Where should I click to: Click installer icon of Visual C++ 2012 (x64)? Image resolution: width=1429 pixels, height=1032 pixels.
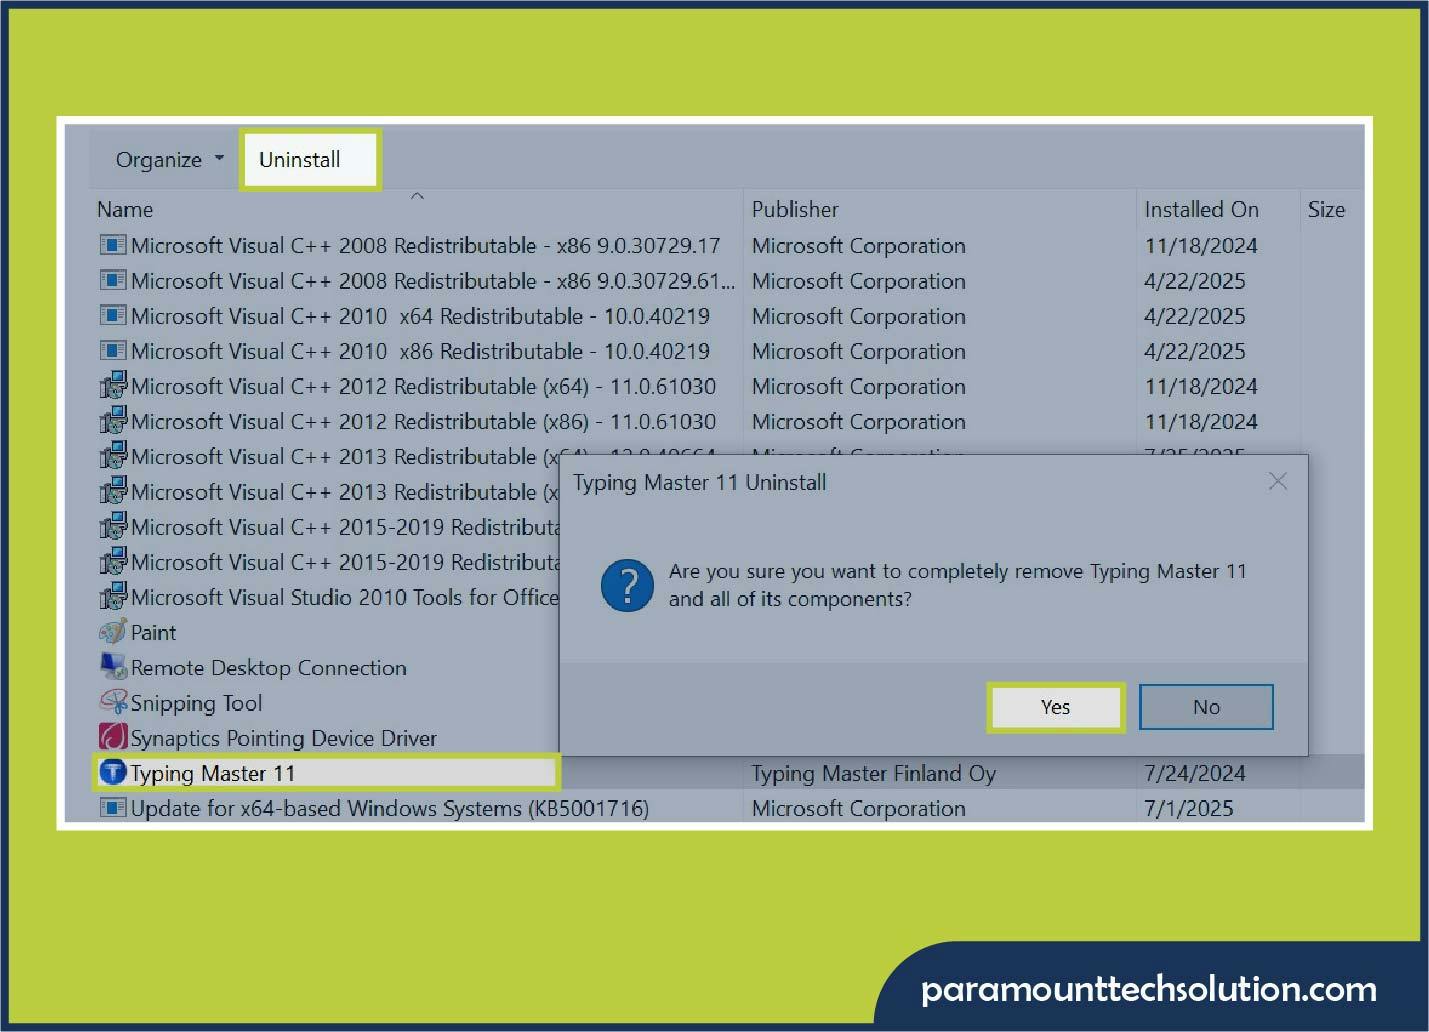(x=113, y=386)
